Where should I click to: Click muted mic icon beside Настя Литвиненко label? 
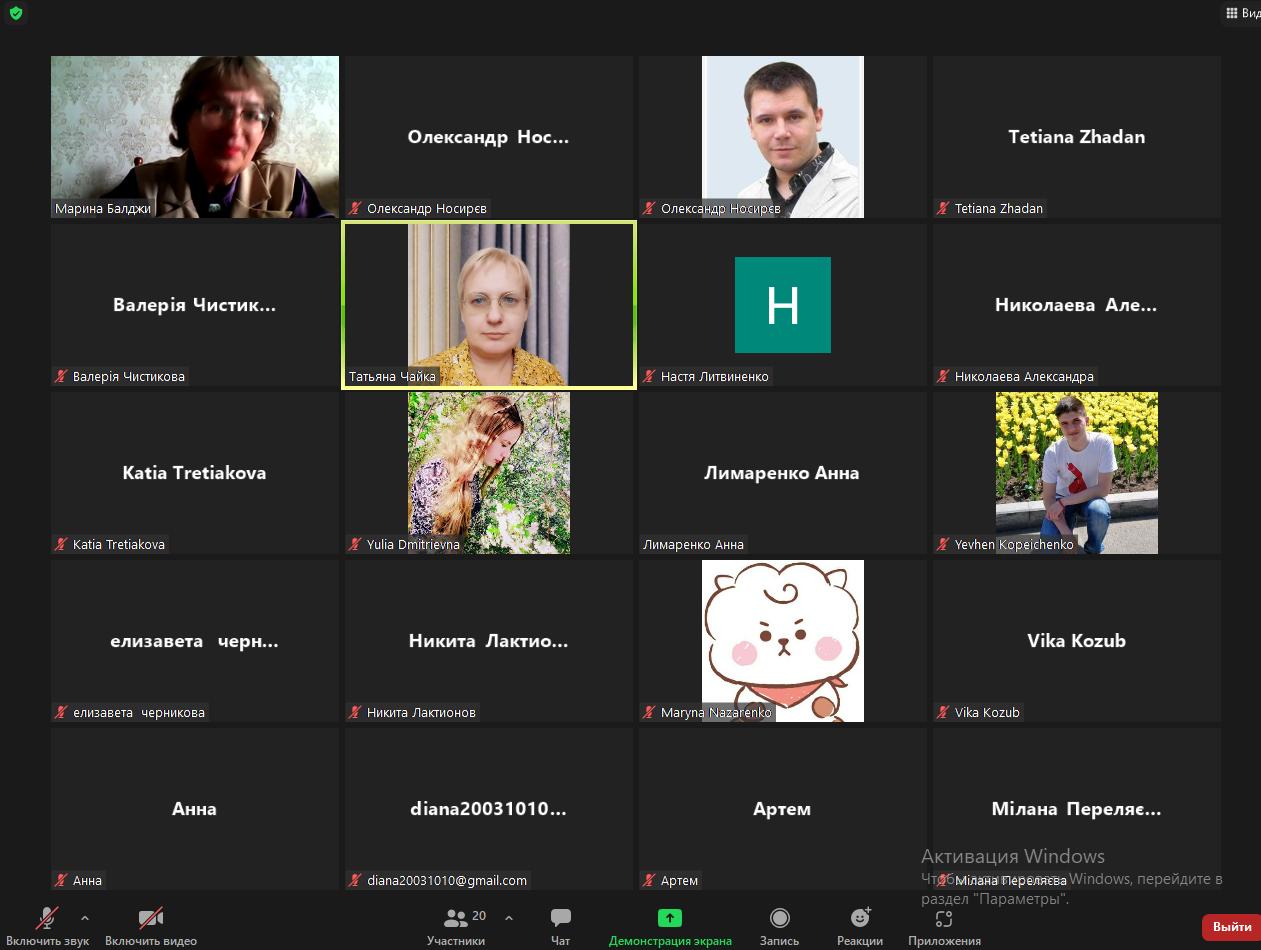[x=649, y=376]
